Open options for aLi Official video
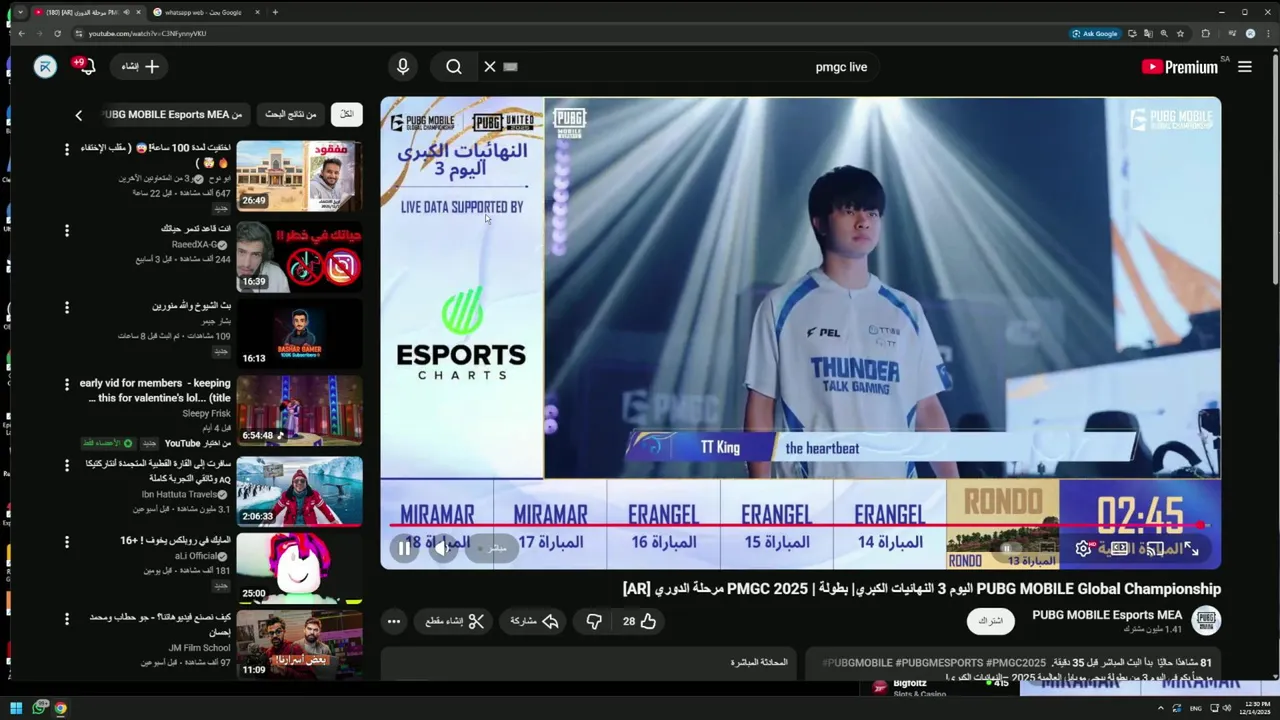Viewport: 1280px width, 720px height. click(x=67, y=542)
